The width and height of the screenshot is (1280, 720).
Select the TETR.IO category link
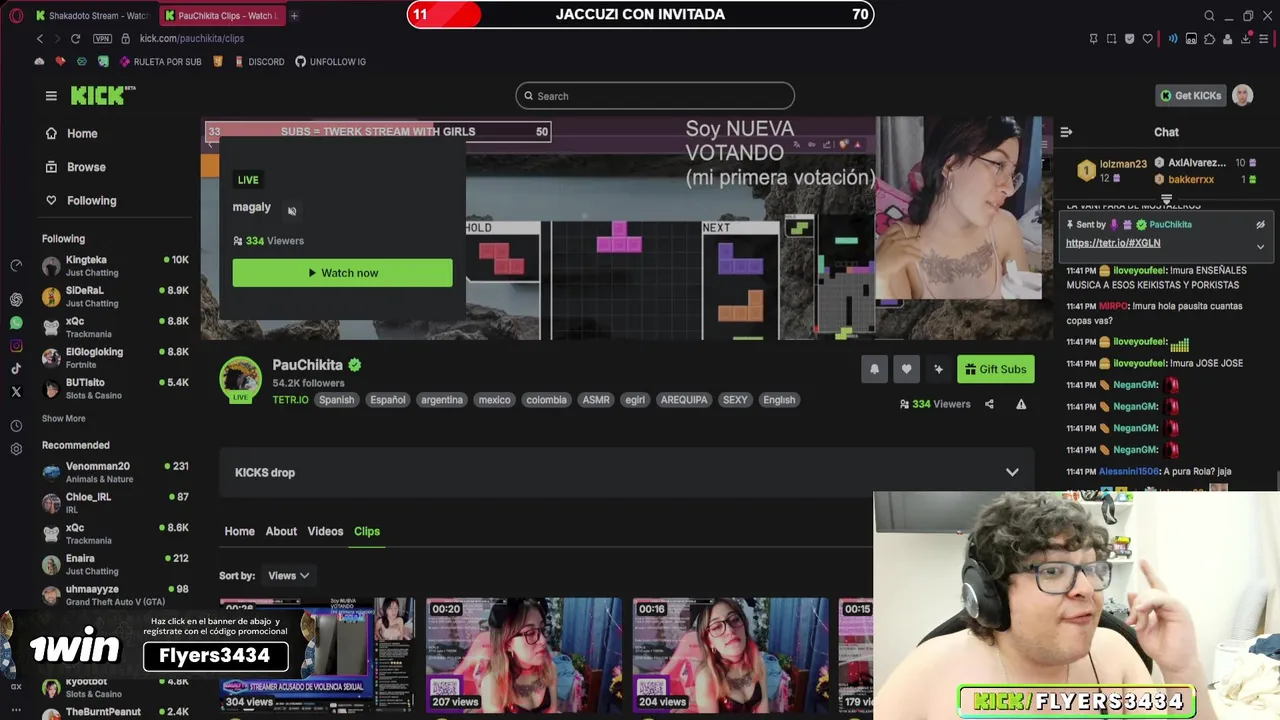[291, 400]
